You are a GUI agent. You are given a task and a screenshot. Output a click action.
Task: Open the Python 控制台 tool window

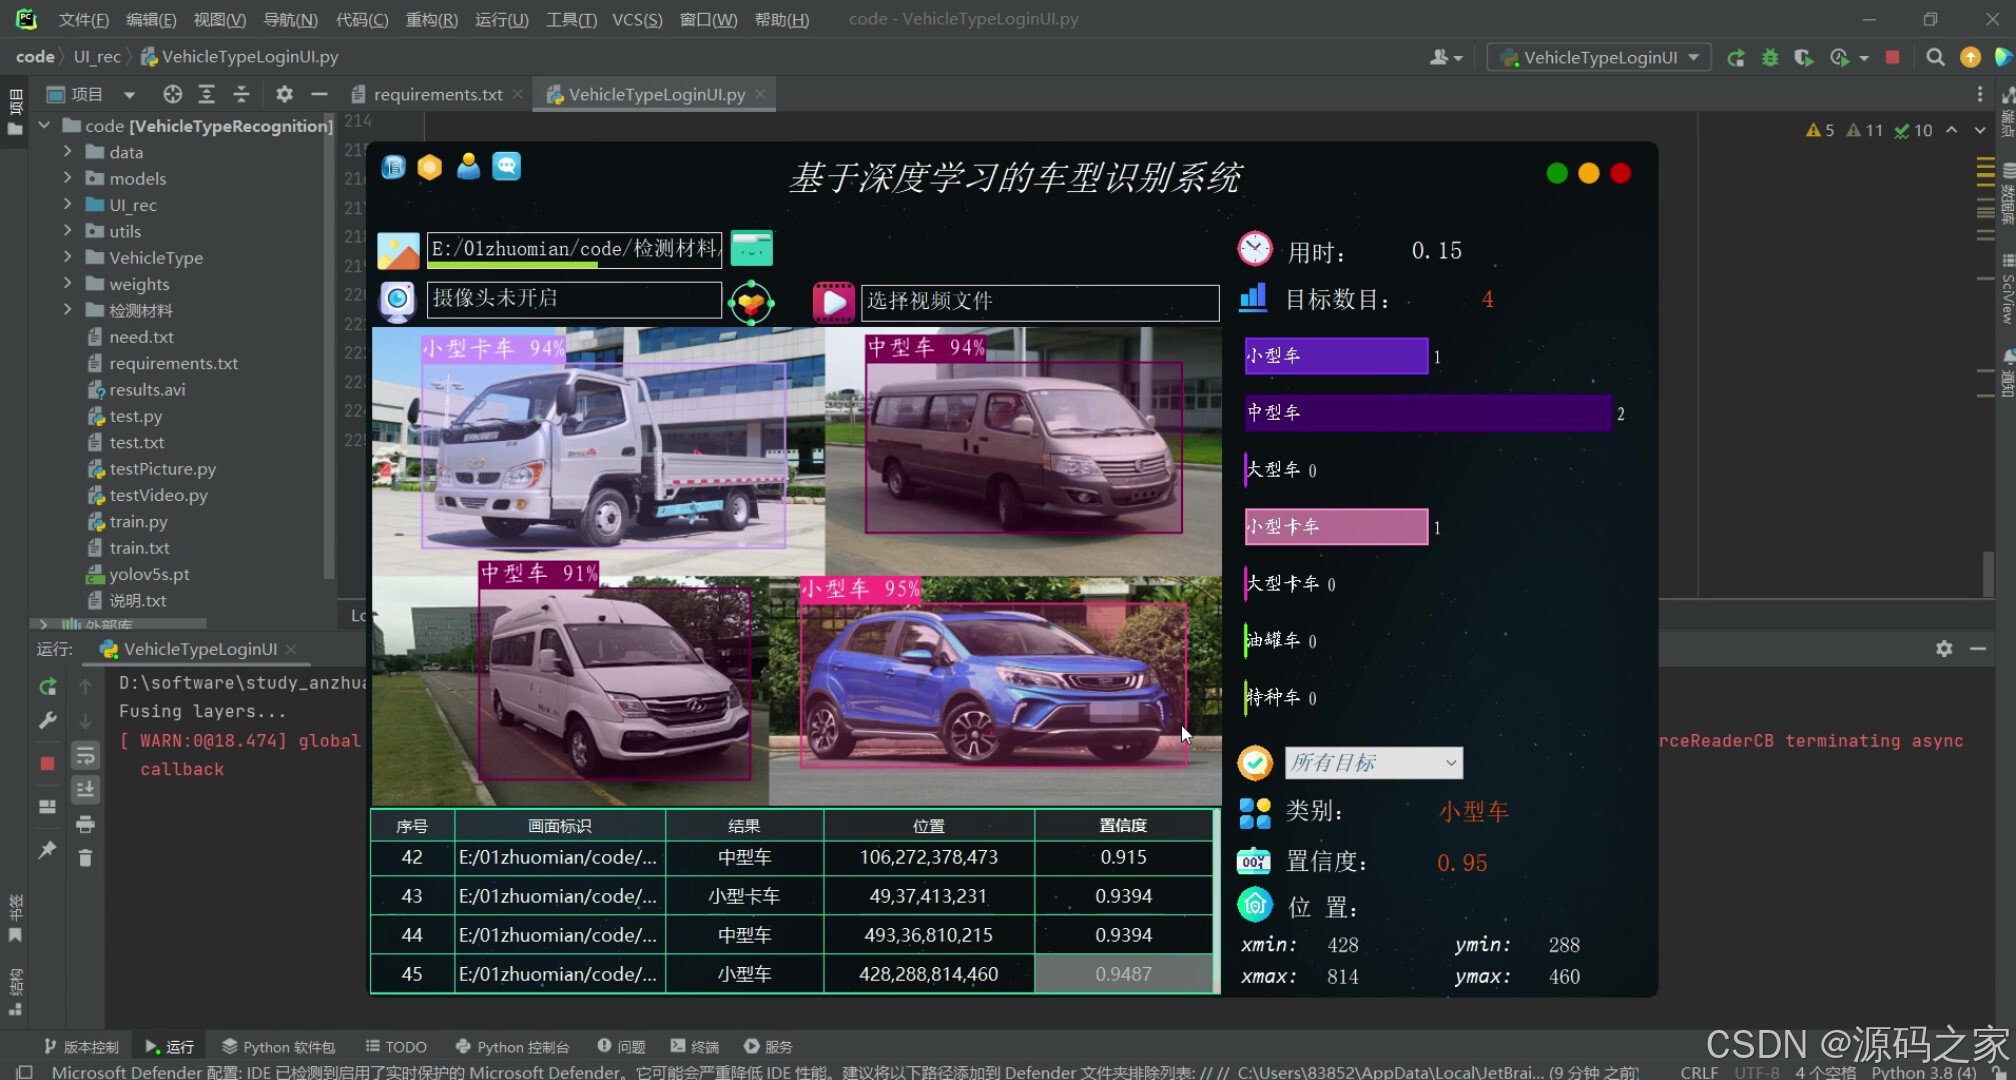pos(512,1046)
